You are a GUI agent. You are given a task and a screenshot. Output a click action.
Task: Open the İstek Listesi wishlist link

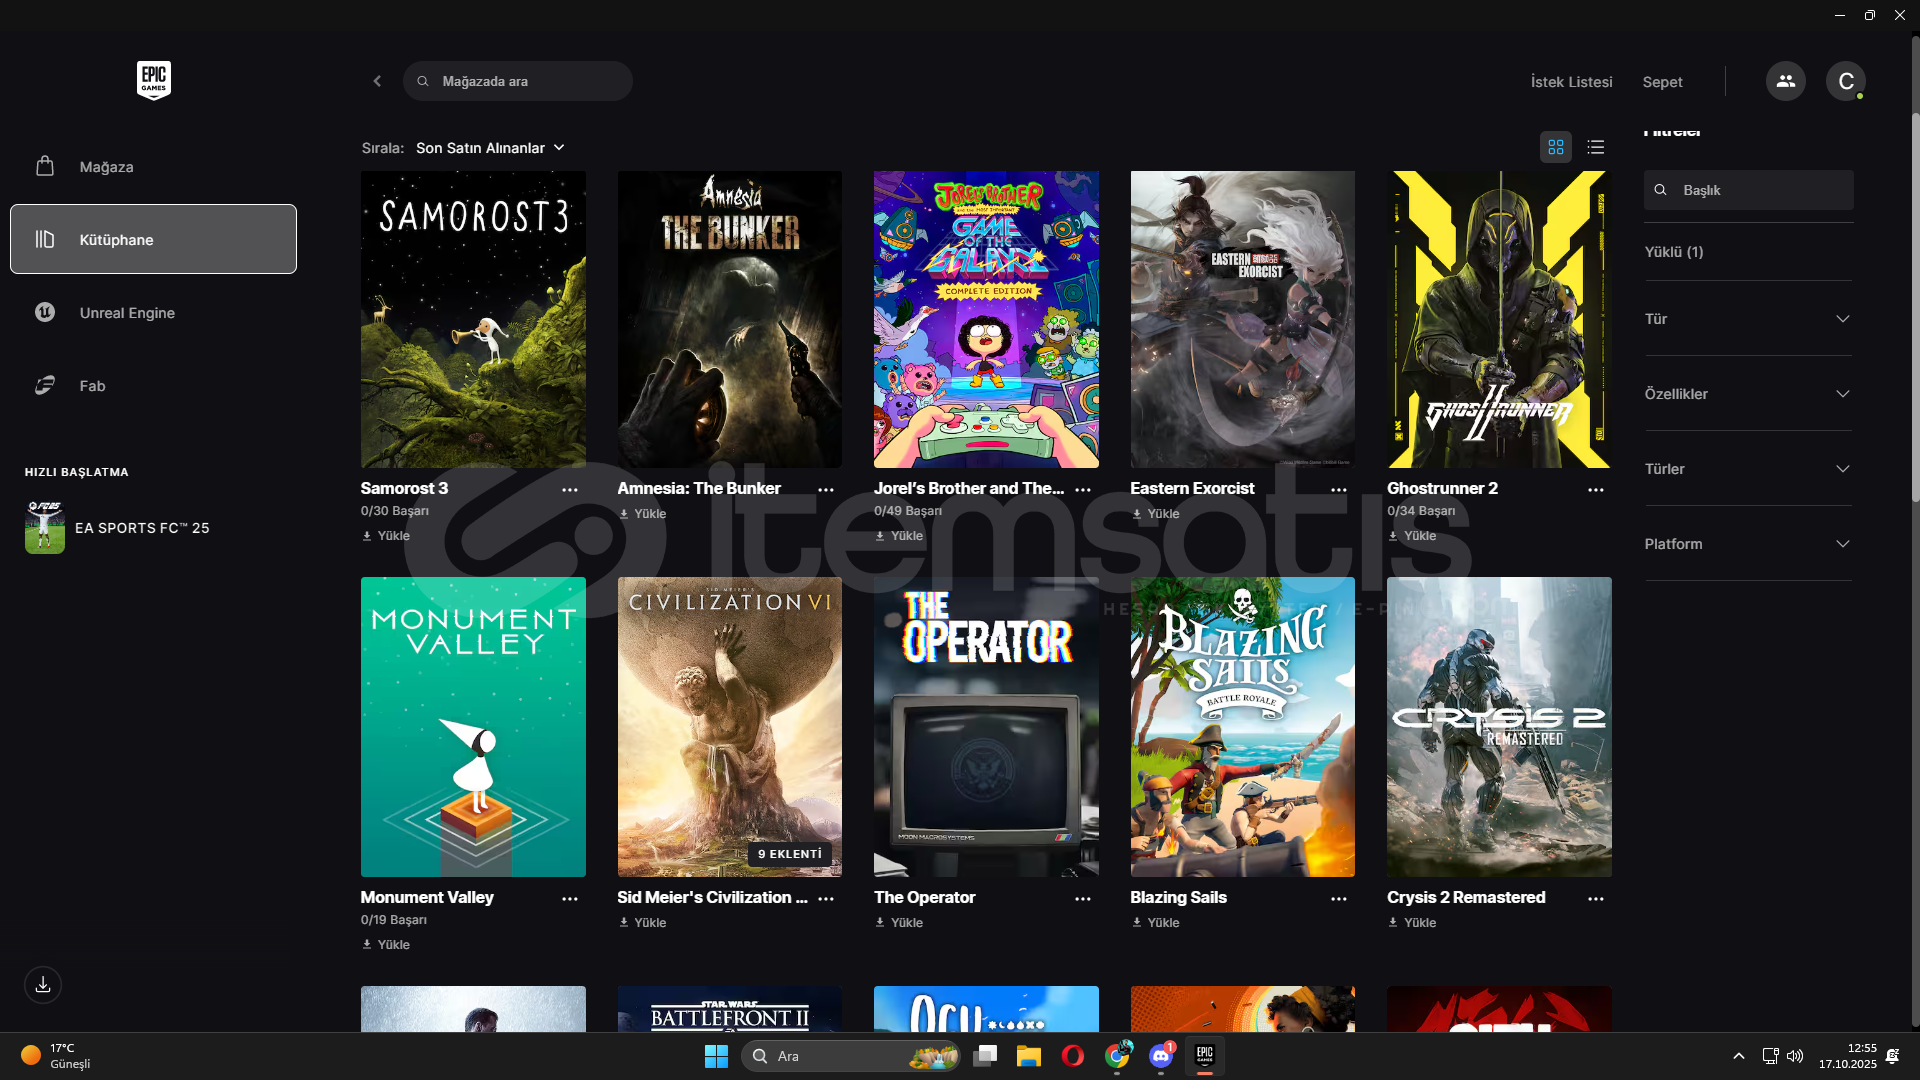[x=1571, y=82]
